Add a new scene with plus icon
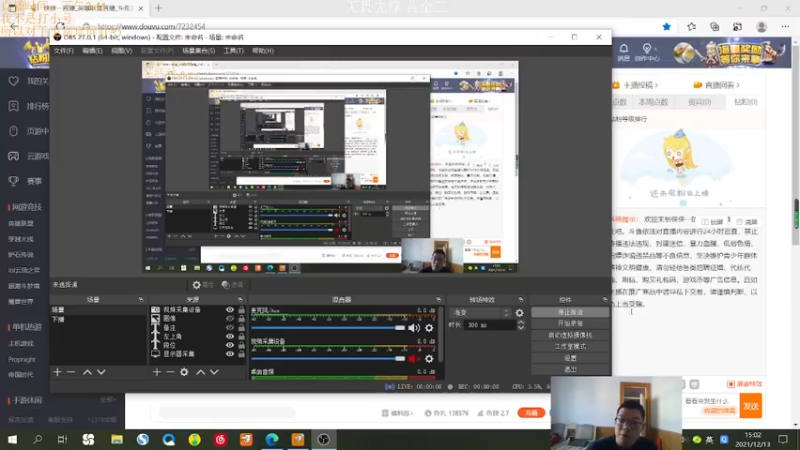 pos(57,372)
